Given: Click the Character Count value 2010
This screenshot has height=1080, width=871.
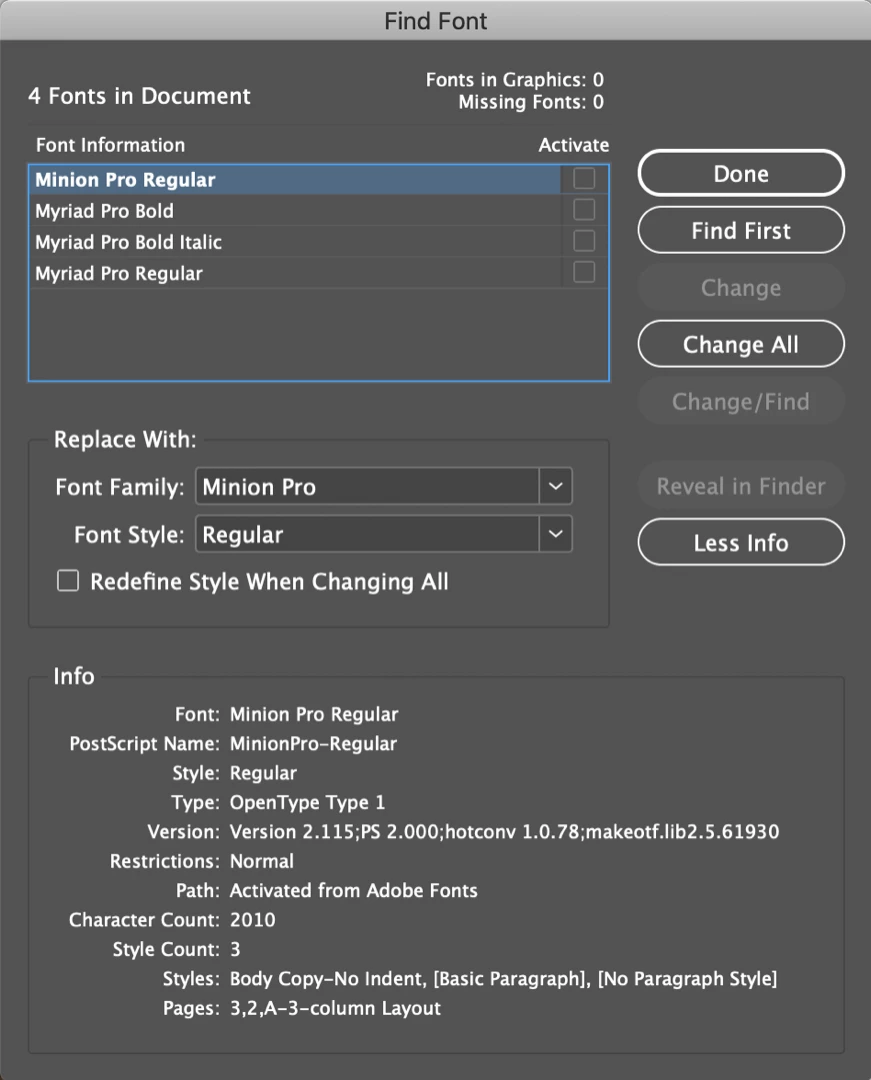Looking at the screenshot, I should pyautogui.click(x=253, y=920).
